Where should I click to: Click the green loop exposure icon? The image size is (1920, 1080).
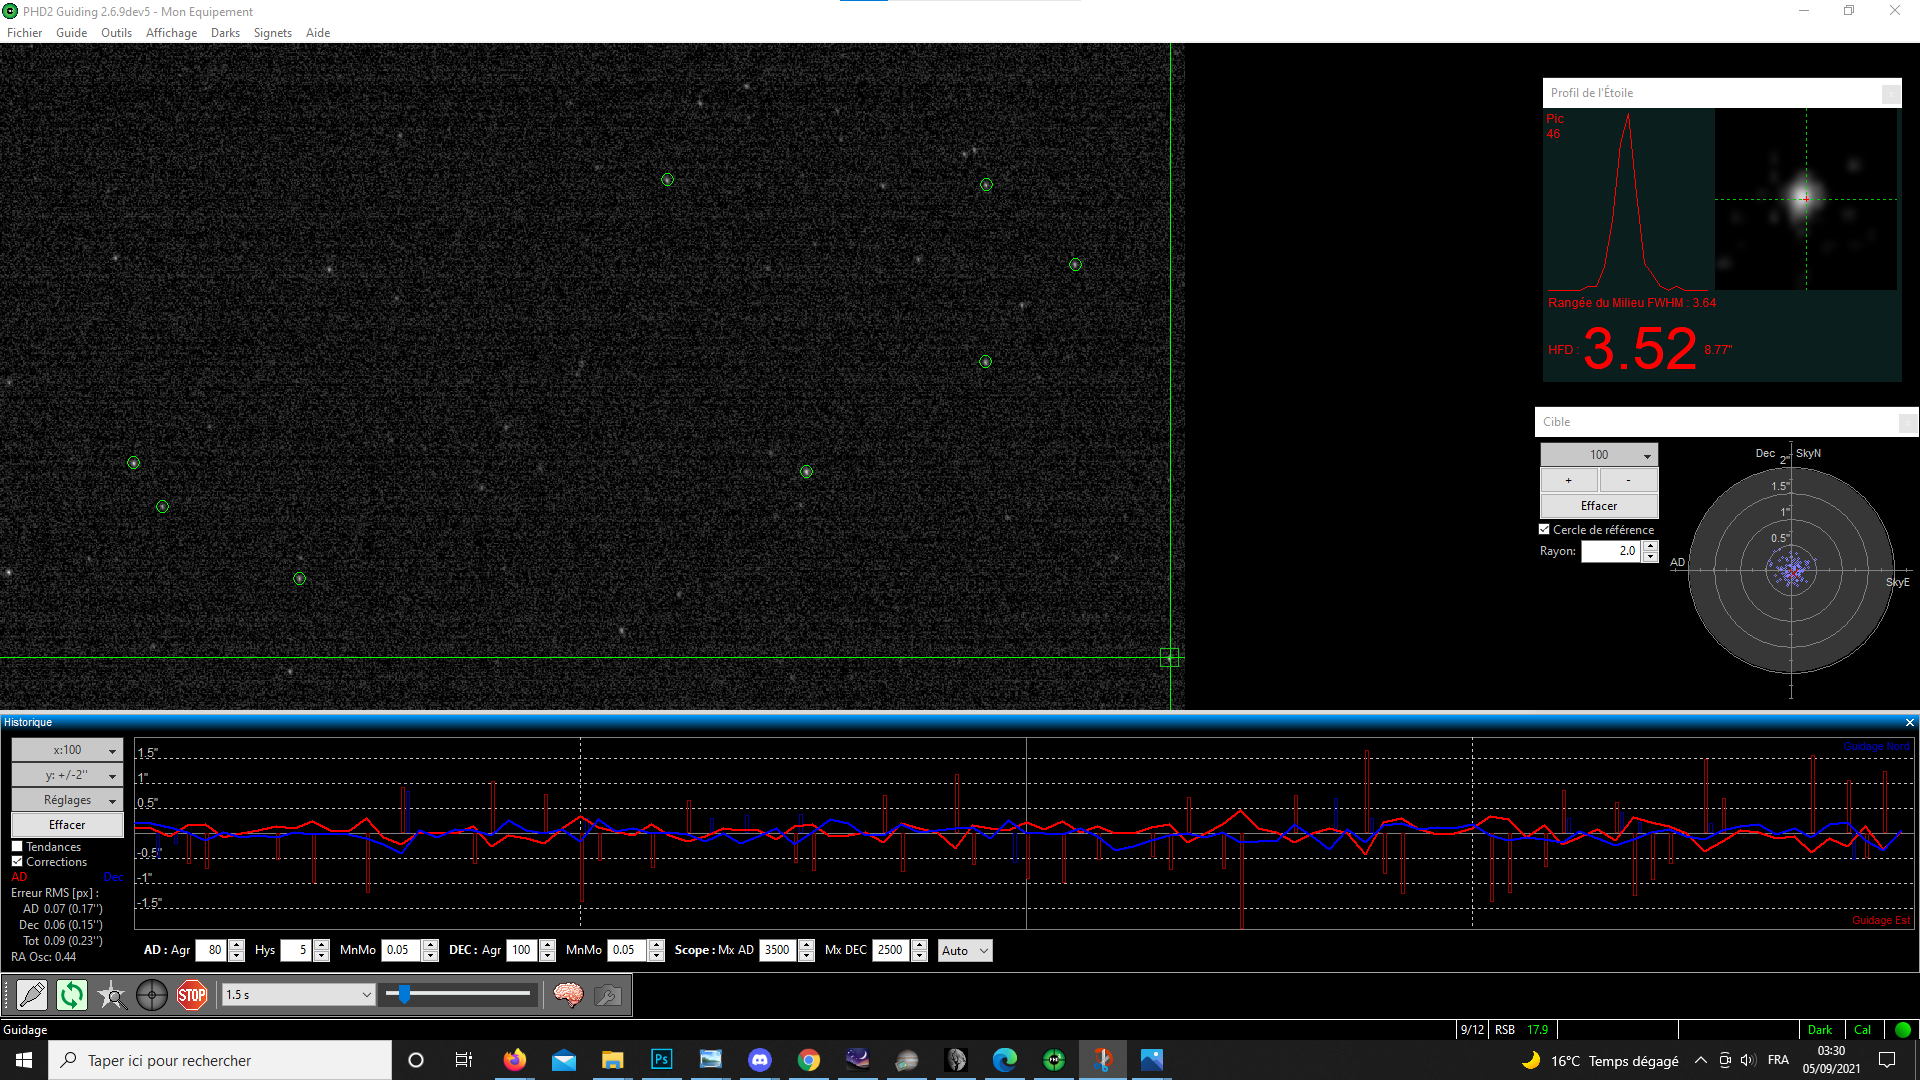click(x=72, y=995)
